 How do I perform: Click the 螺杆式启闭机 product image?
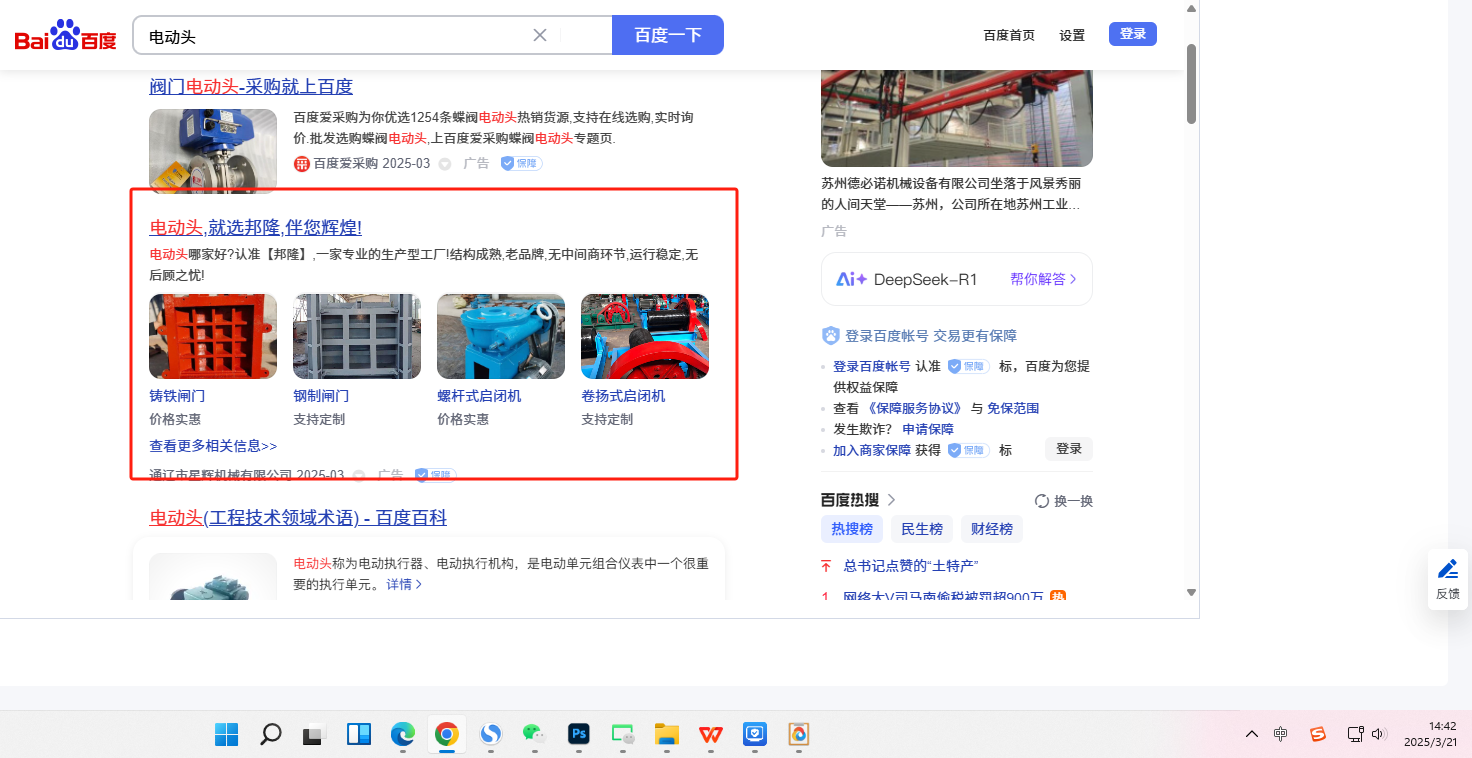(501, 336)
